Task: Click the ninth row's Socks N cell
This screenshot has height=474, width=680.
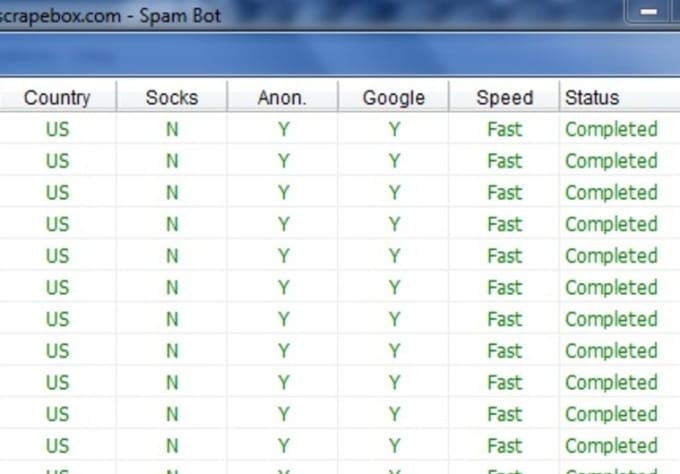Action: tap(172, 382)
